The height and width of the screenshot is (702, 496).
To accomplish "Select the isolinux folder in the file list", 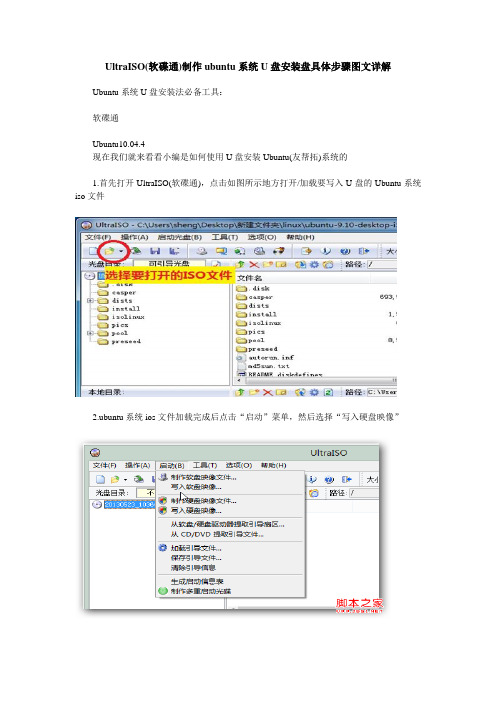I will click(x=259, y=323).
